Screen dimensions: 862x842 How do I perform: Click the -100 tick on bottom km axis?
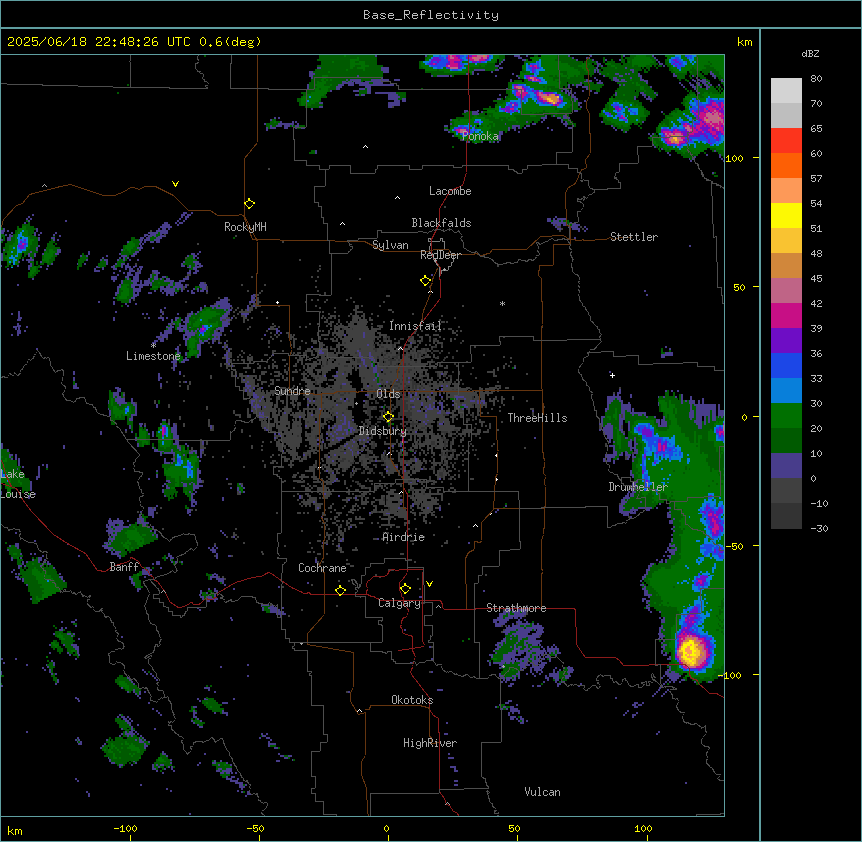[125, 828]
